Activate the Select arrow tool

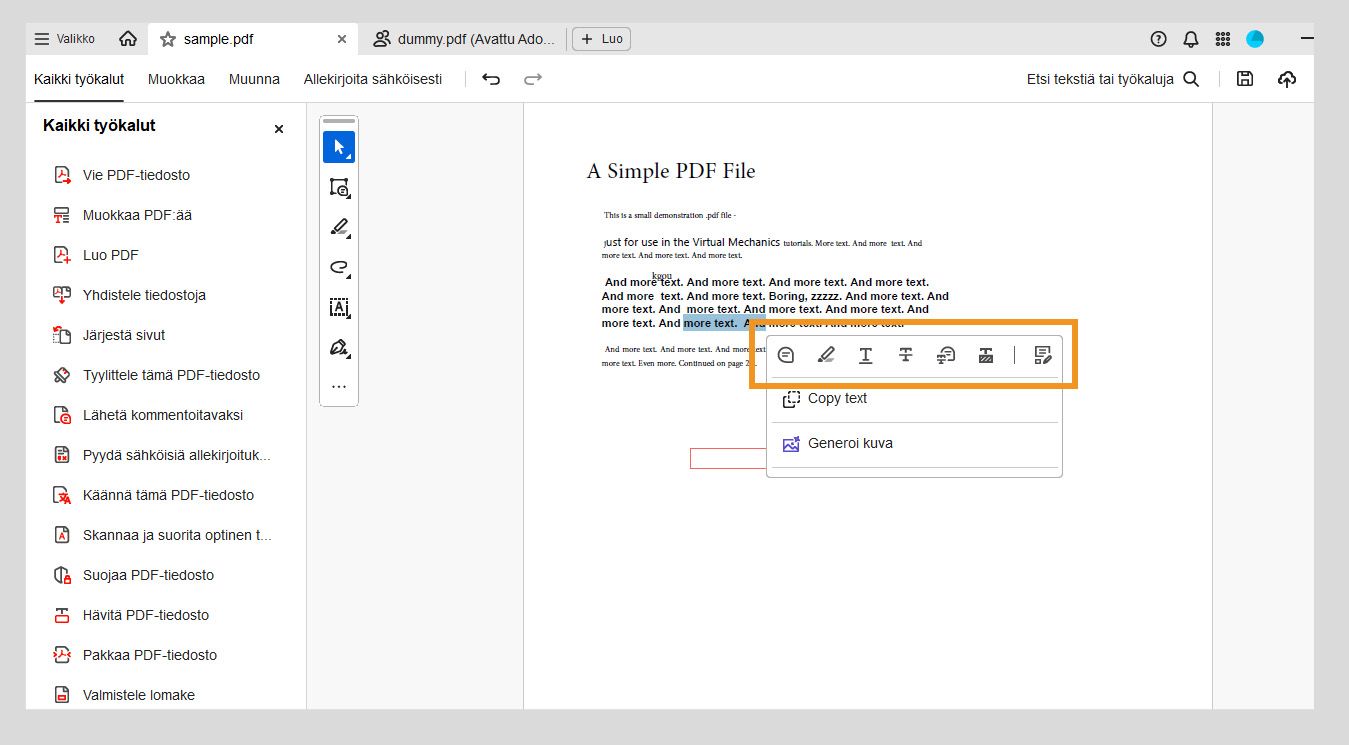pyautogui.click(x=339, y=147)
